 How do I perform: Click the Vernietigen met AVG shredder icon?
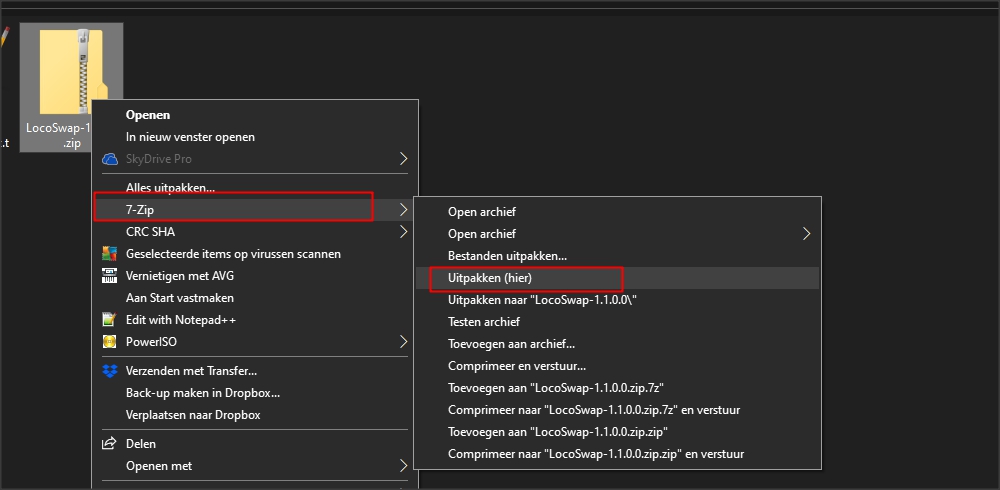110,276
